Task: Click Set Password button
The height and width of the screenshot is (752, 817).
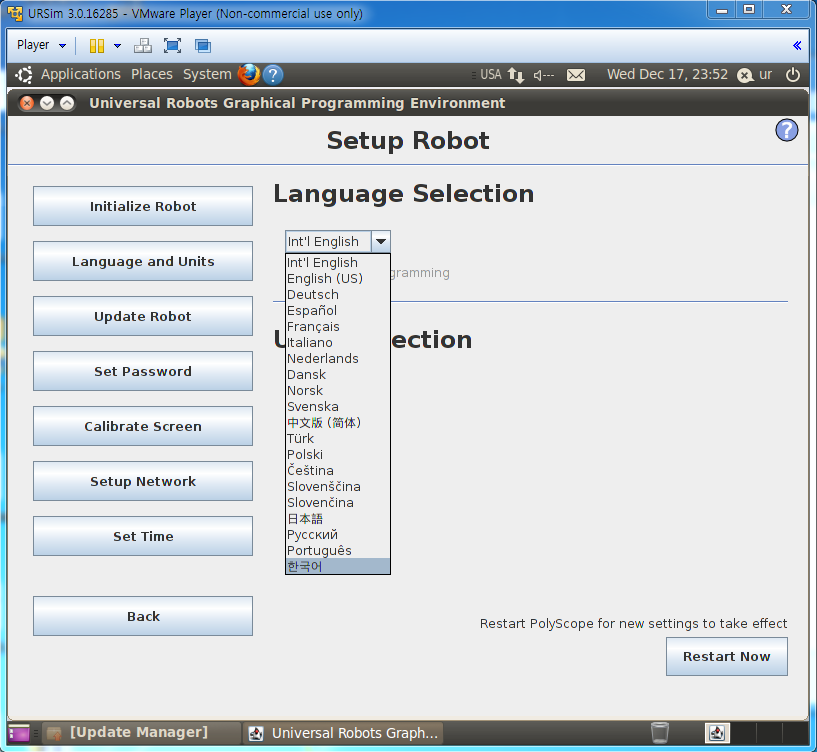Action: (143, 371)
